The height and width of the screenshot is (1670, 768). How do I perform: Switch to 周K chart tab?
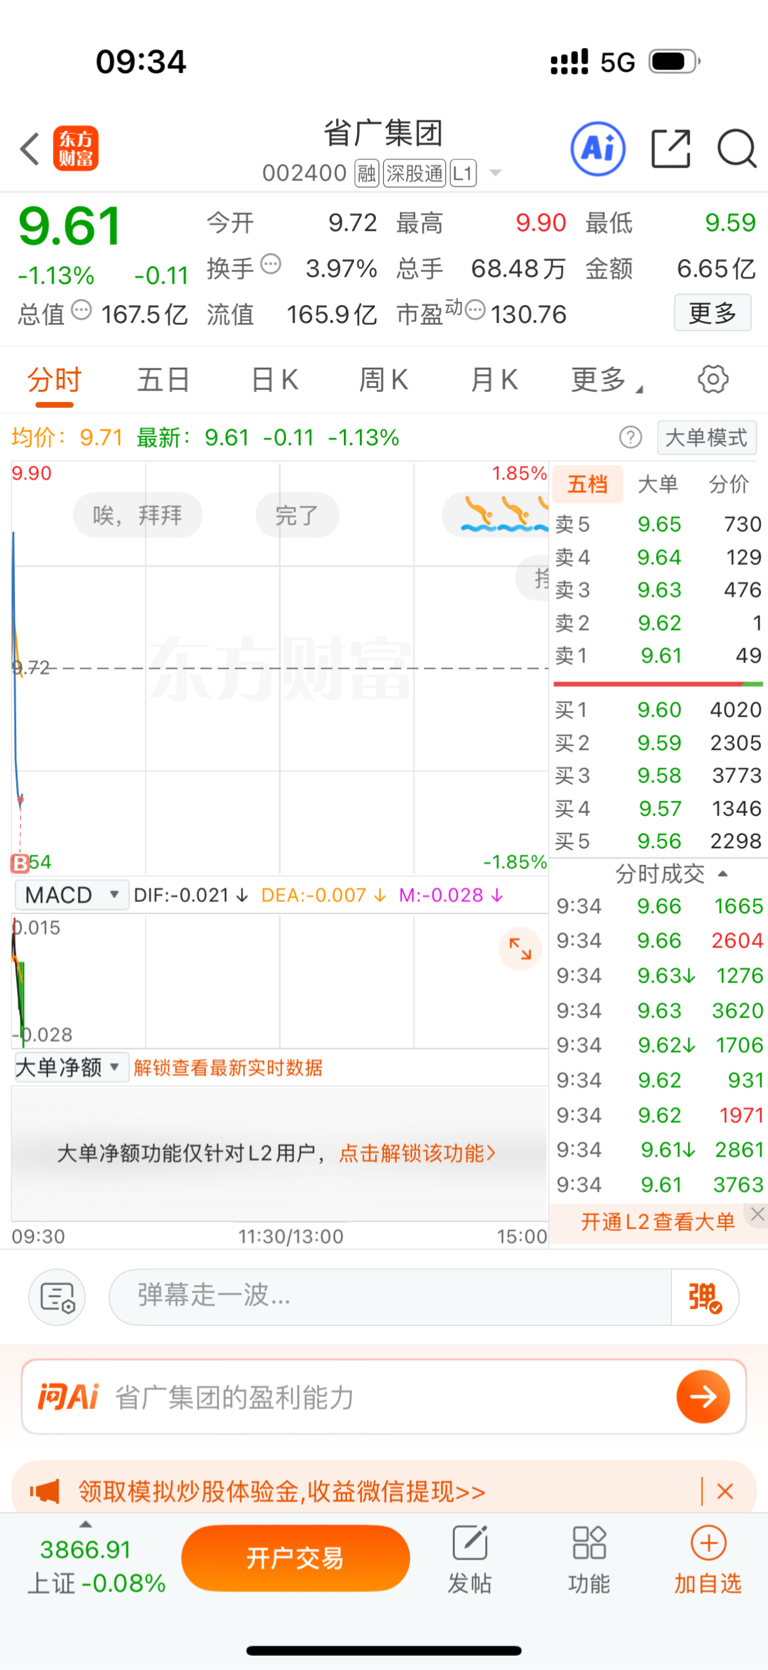[383, 380]
